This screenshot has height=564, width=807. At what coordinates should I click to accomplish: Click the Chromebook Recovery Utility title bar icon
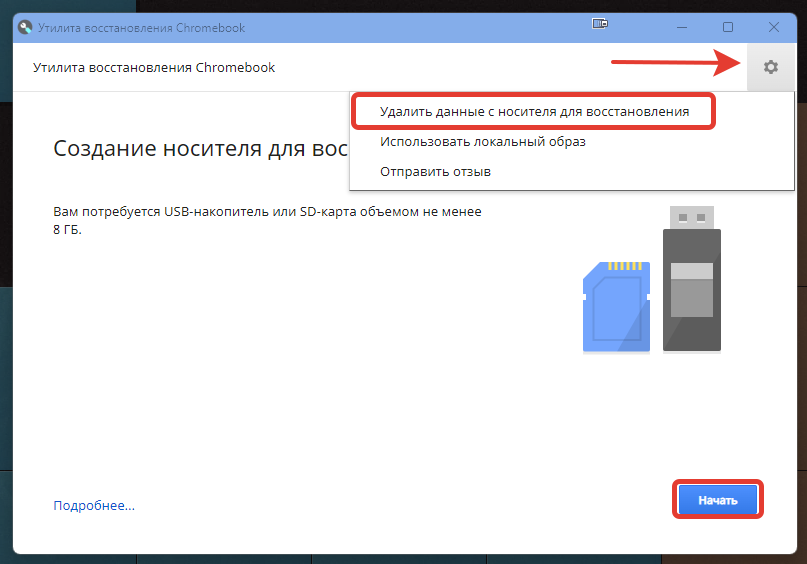point(25,27)
